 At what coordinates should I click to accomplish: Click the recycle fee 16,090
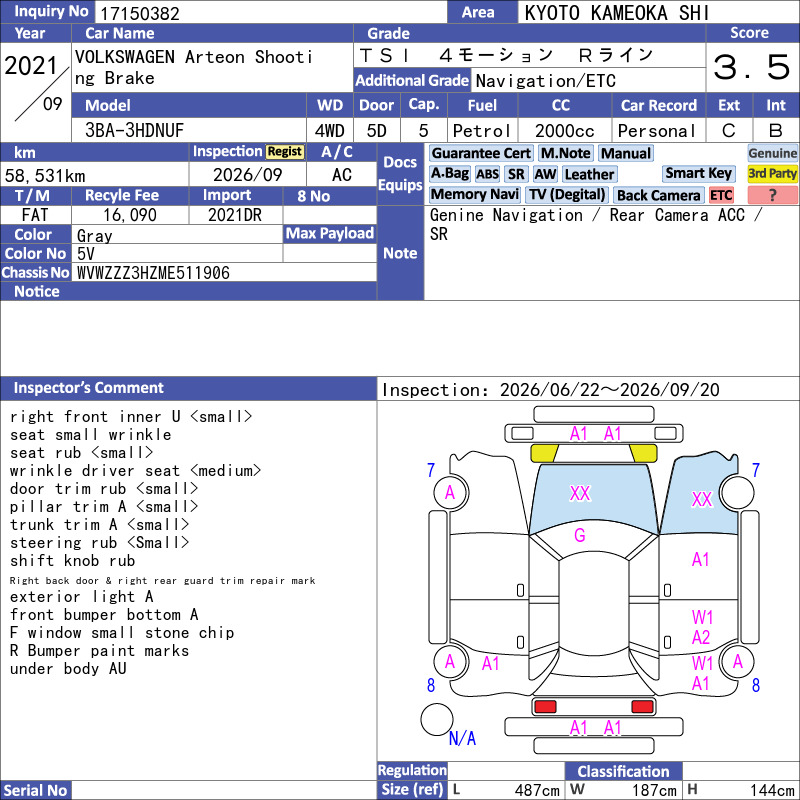[130, 215]
